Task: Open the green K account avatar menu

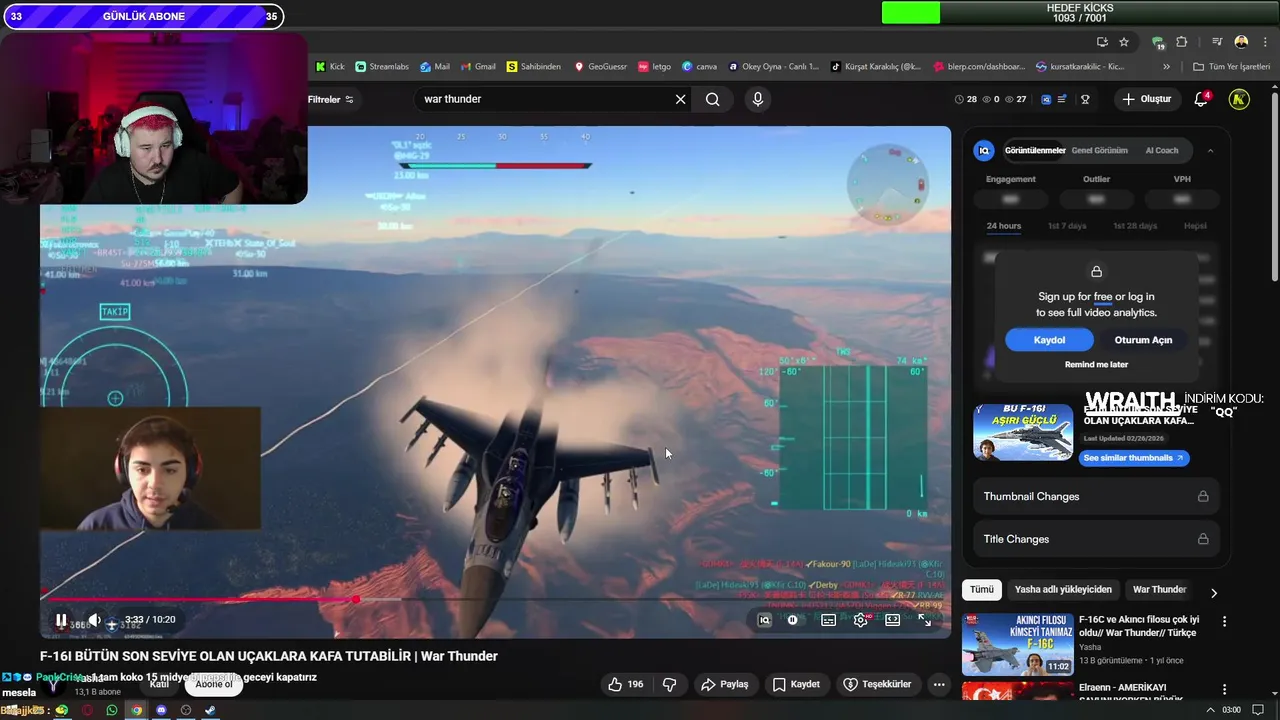Action: pyautogui.click(x=1239, y=99)
